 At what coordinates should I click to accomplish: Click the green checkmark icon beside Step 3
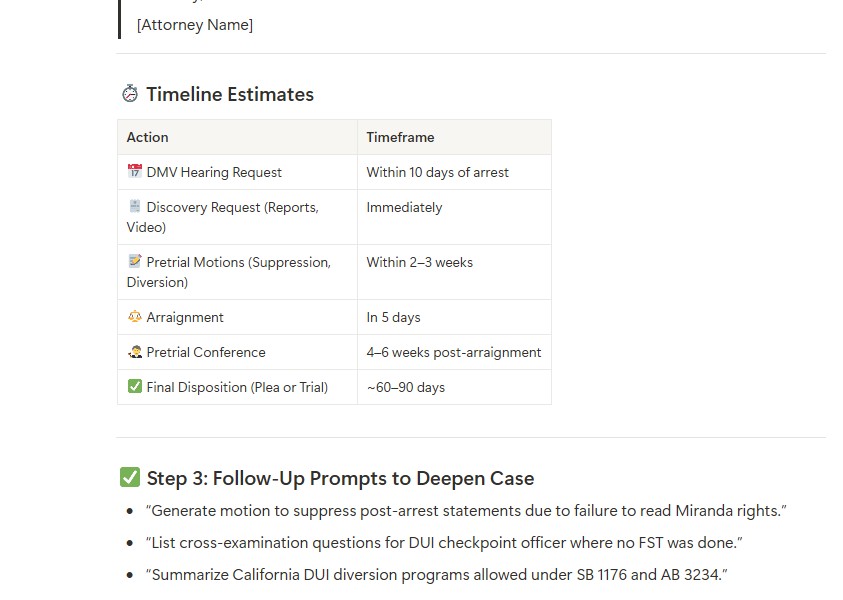130,478
